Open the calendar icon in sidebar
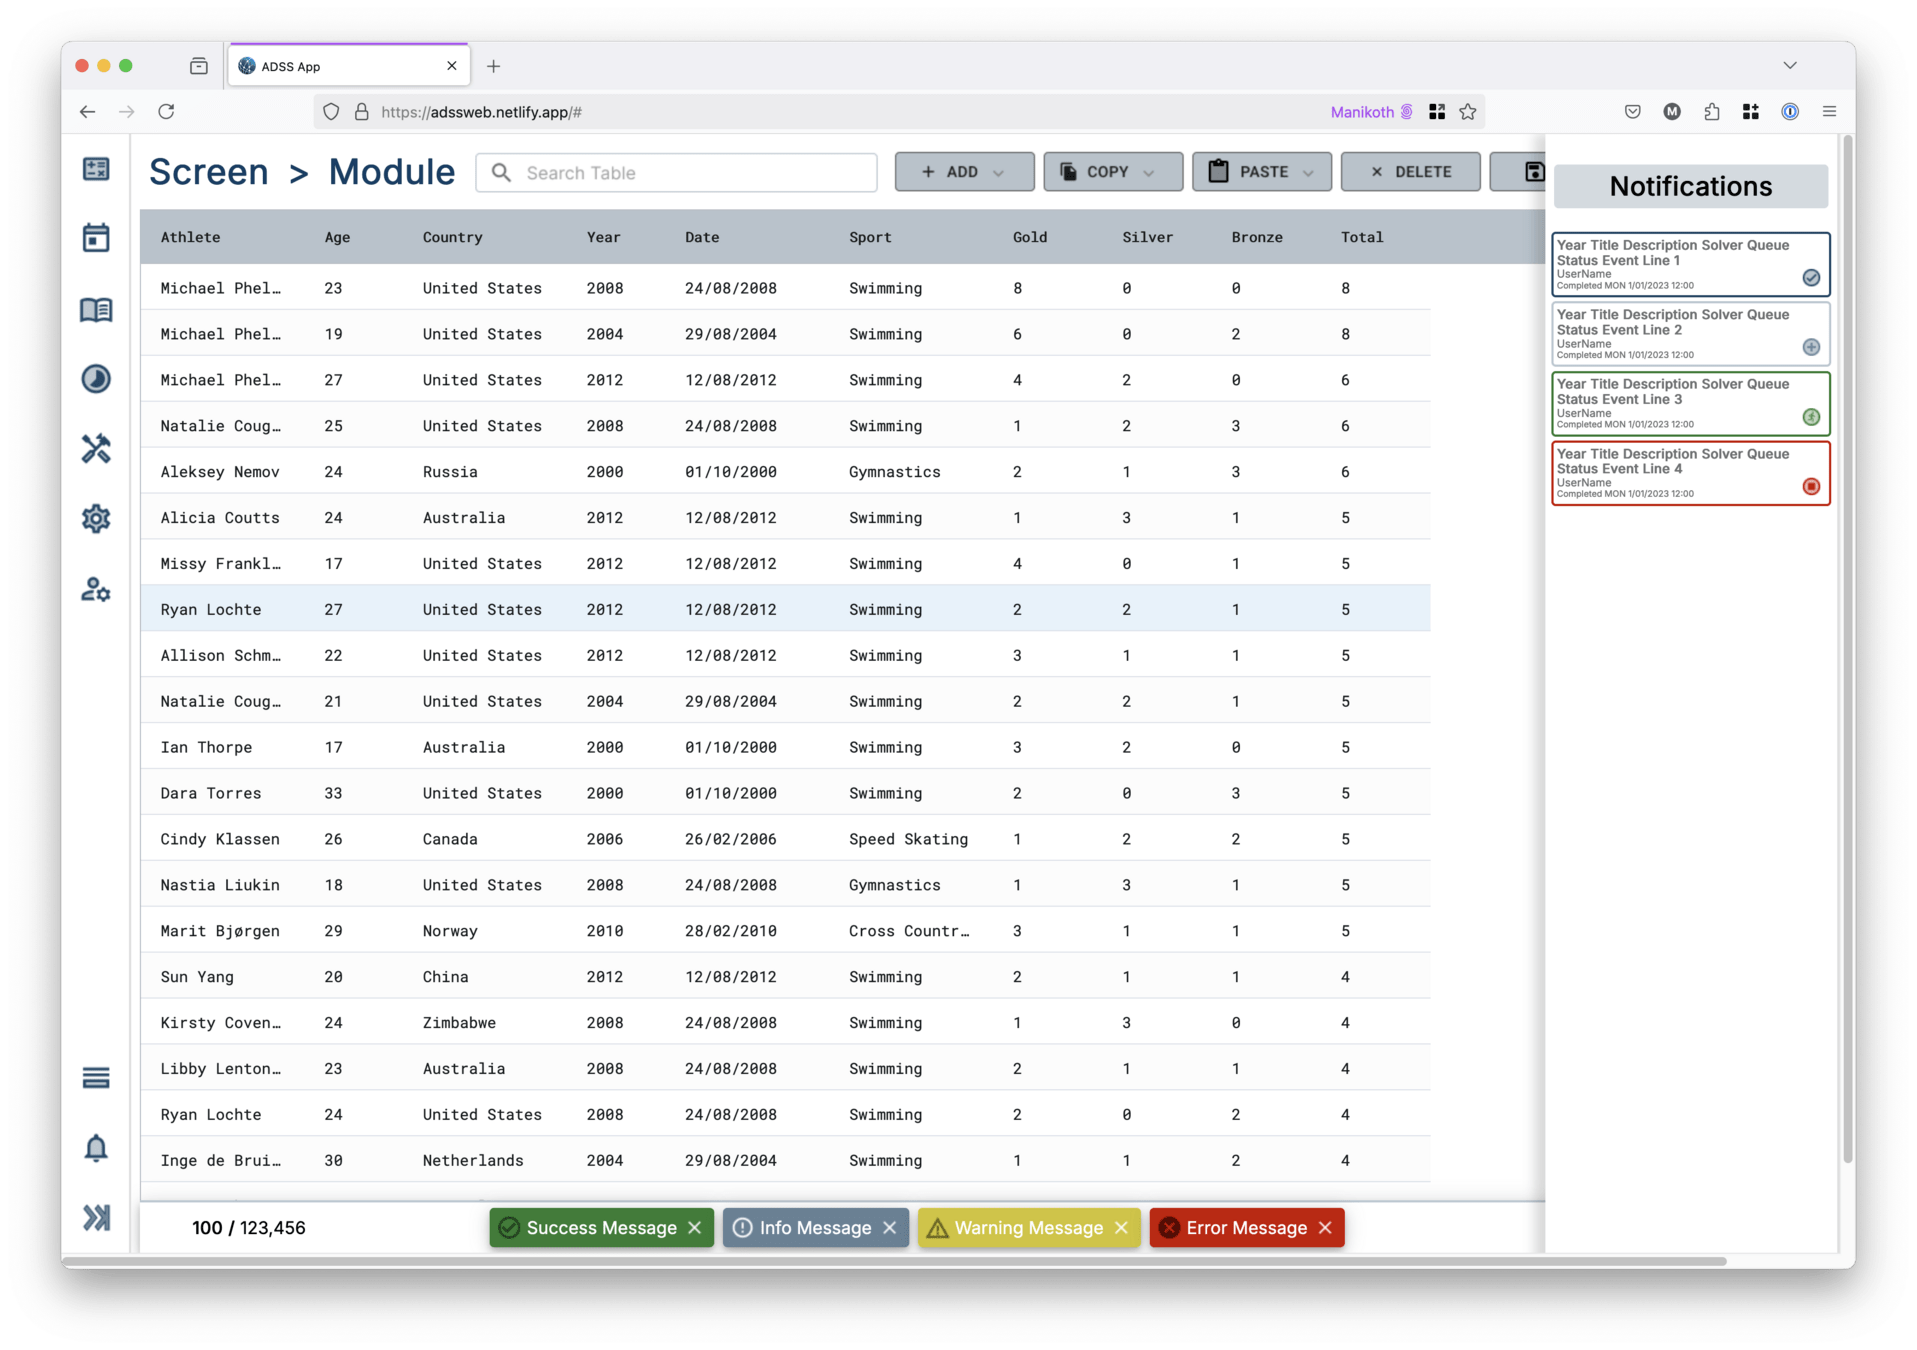 [x=96, y=238]
